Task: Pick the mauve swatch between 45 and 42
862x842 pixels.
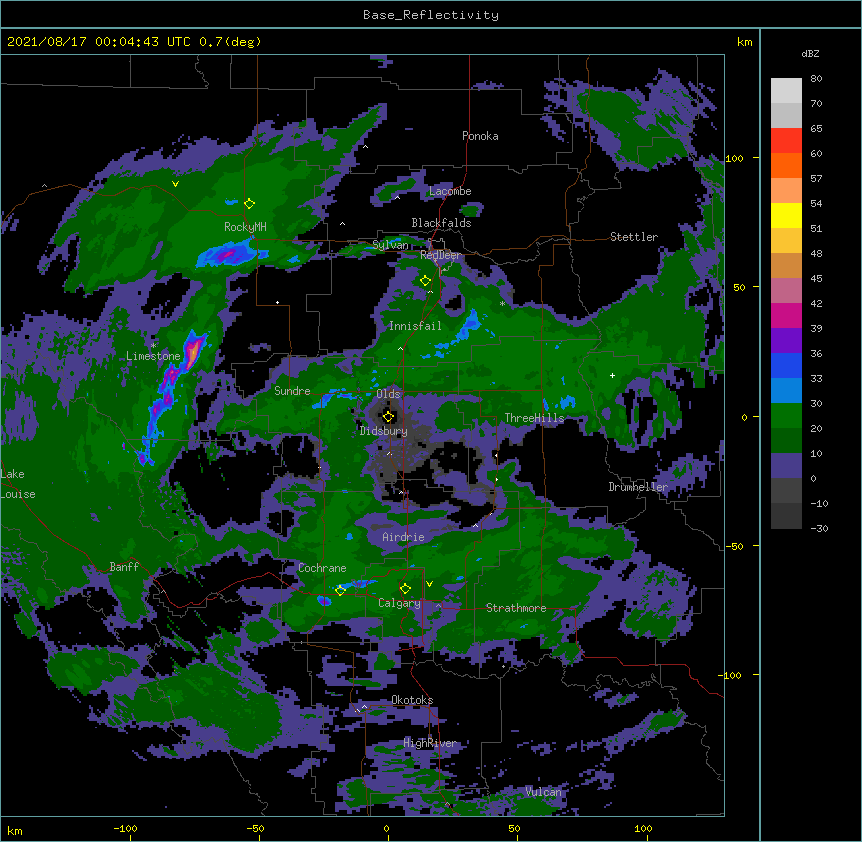Action: (x=786, y=291)
